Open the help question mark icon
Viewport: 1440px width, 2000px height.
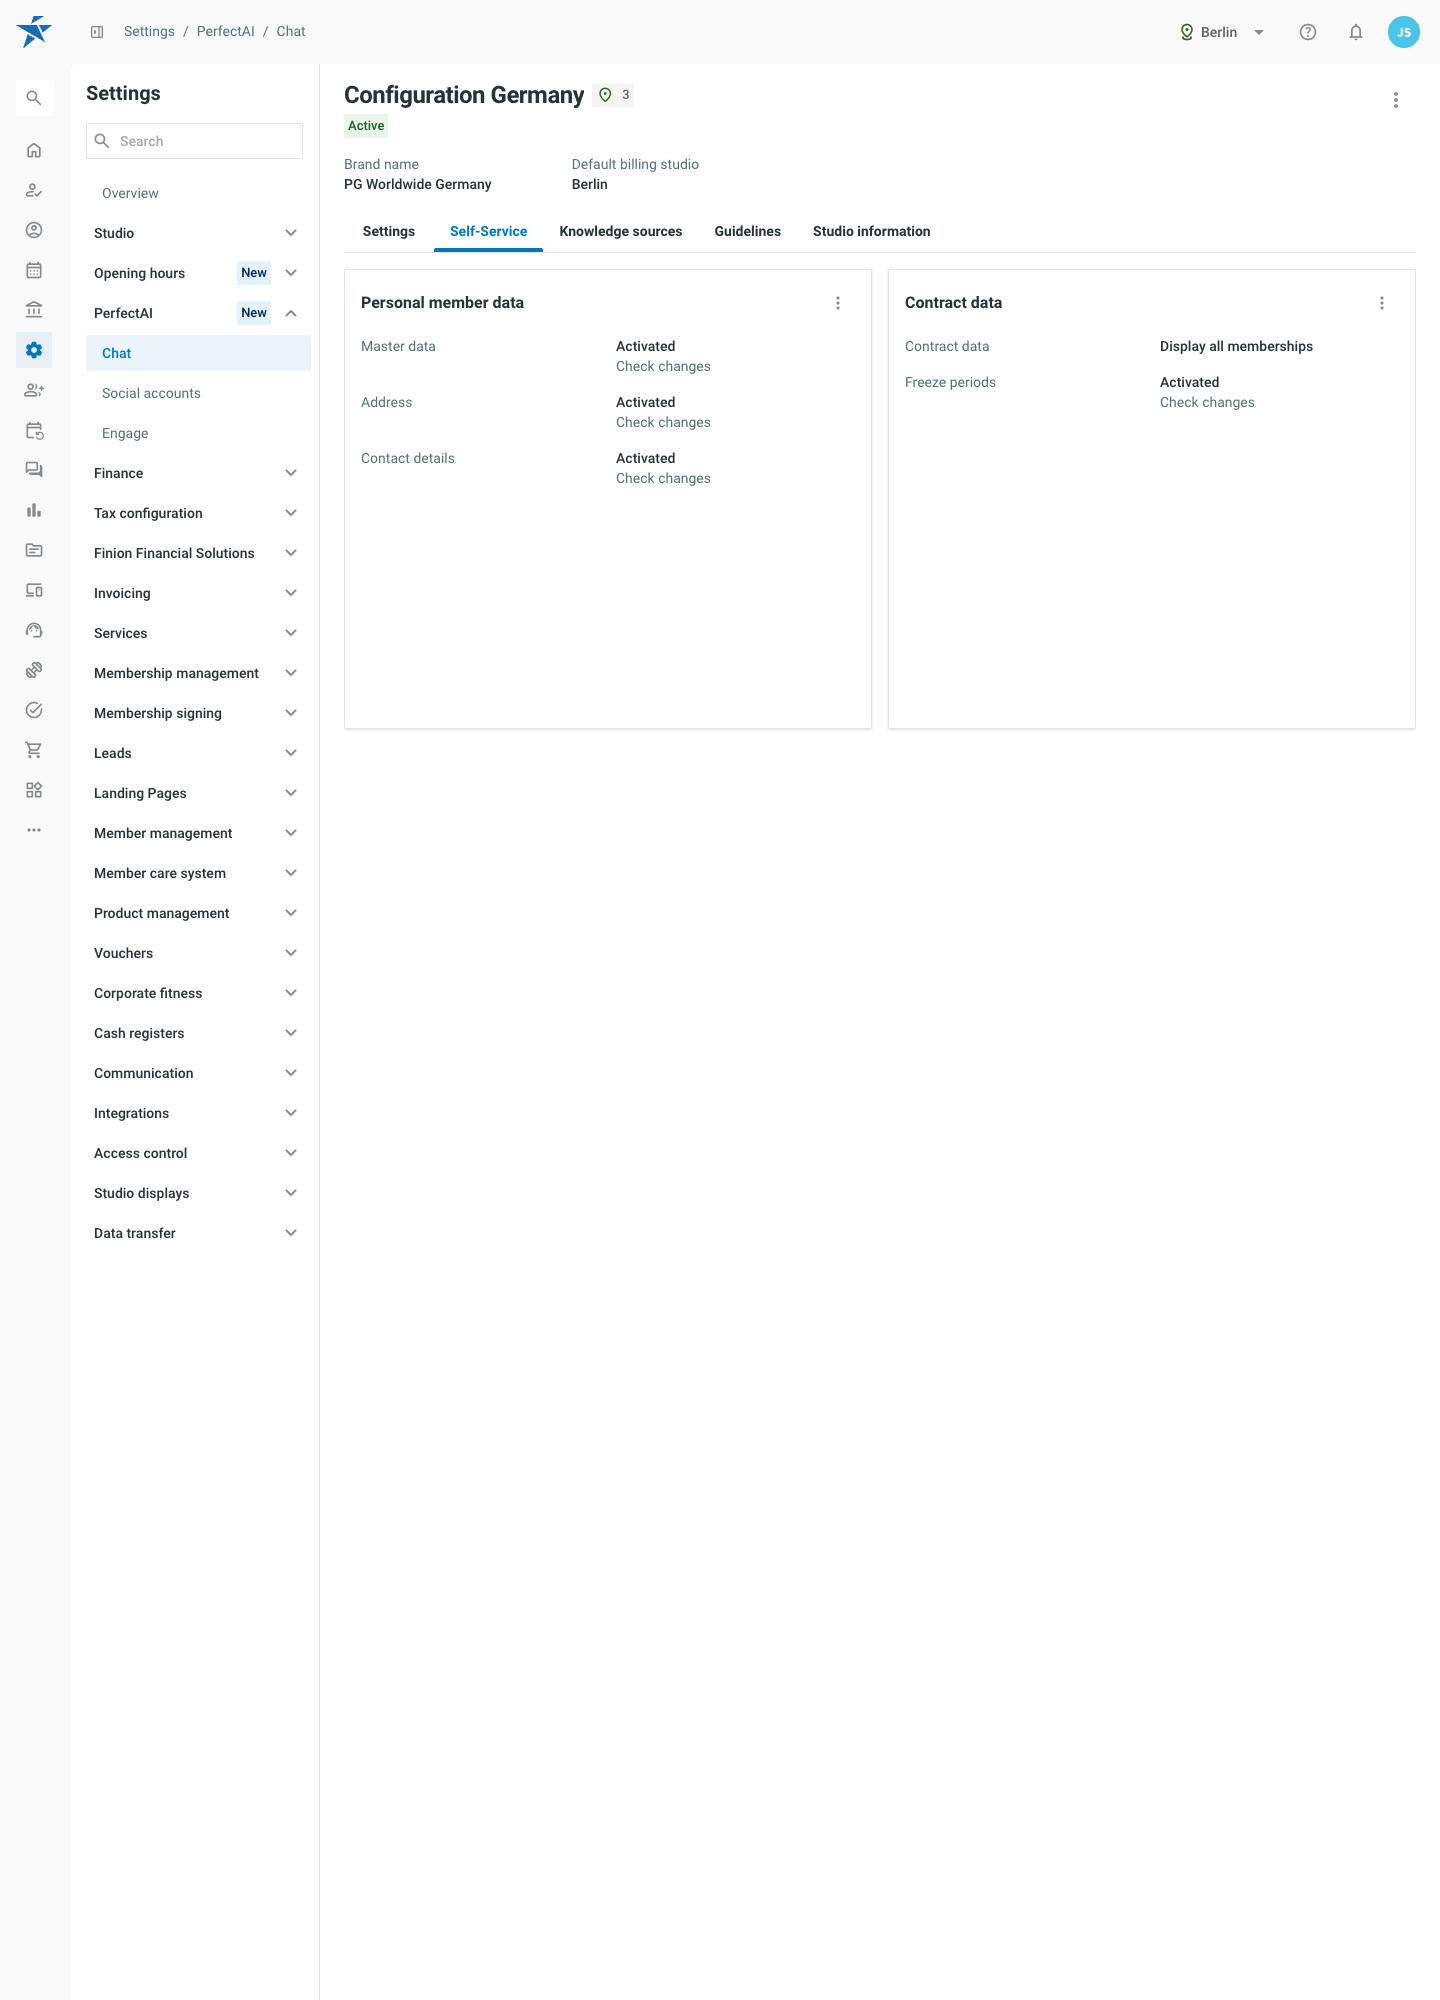coord(1308,32)
